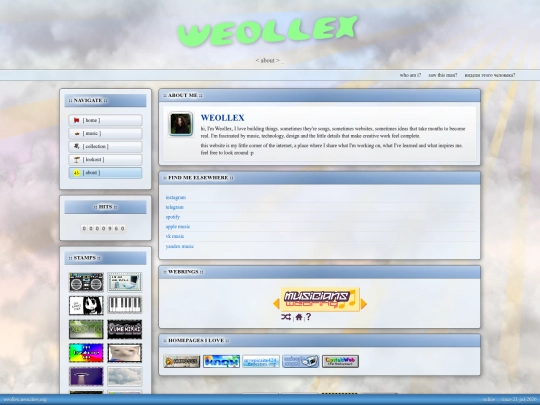The height and width of the screenshot is (405, 540).
Task: Click the icon beside collection
Action: click(x=76, y=146)
